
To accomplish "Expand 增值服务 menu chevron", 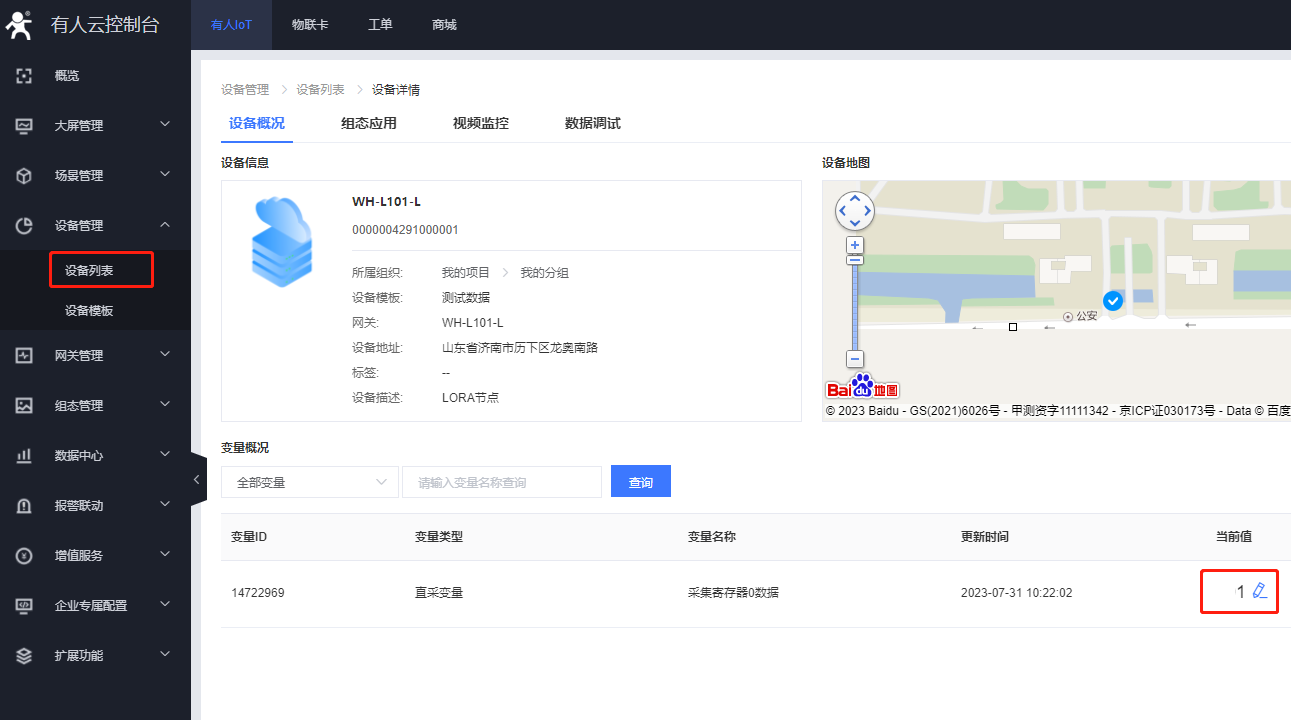I will (165, 554).
